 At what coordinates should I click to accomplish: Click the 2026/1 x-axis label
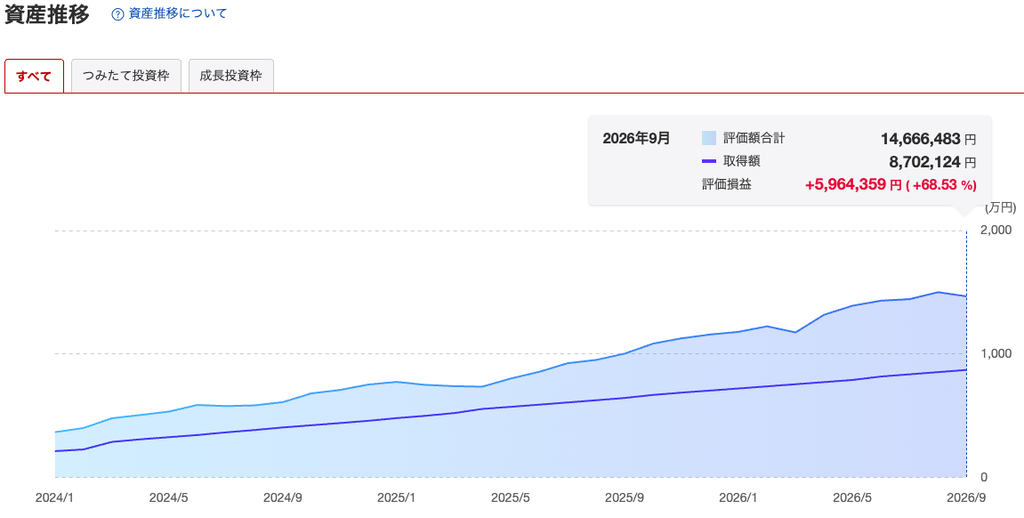coord(739,498)
